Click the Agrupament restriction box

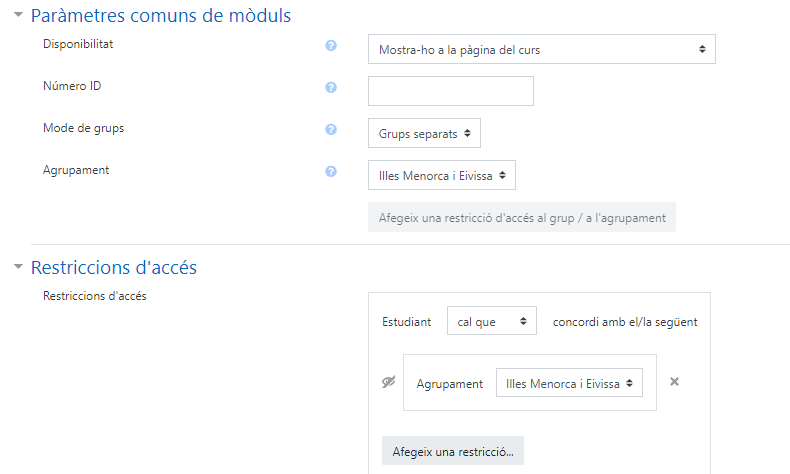tap(530, 383)
